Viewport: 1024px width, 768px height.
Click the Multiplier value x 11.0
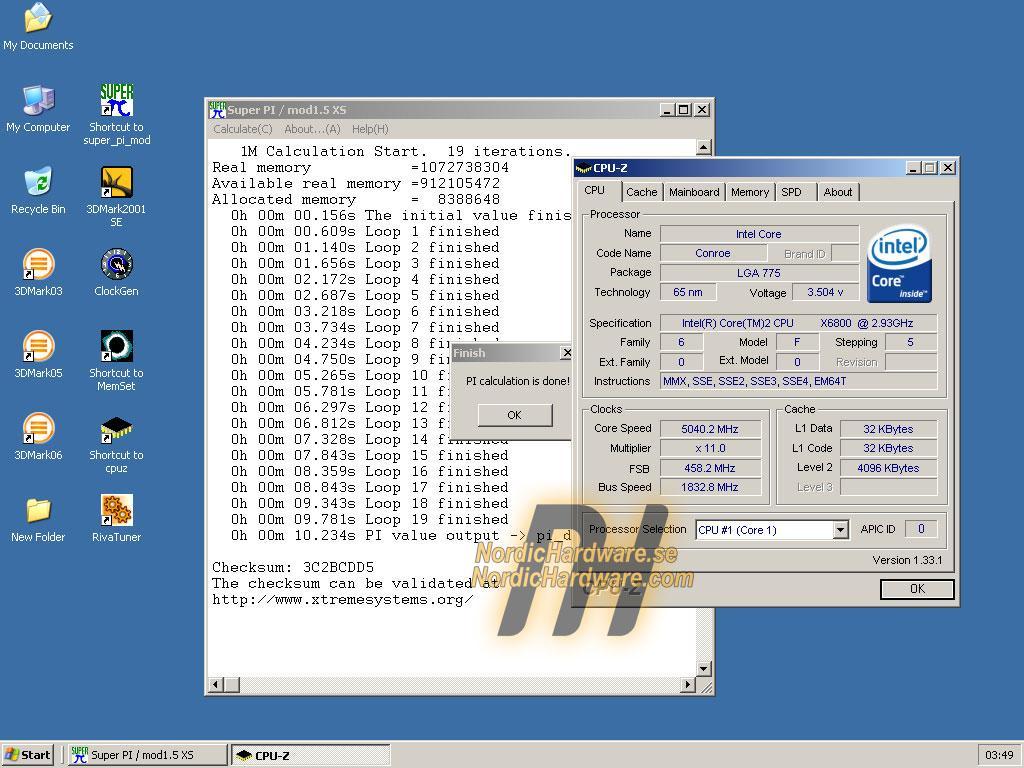click(710, 449)
